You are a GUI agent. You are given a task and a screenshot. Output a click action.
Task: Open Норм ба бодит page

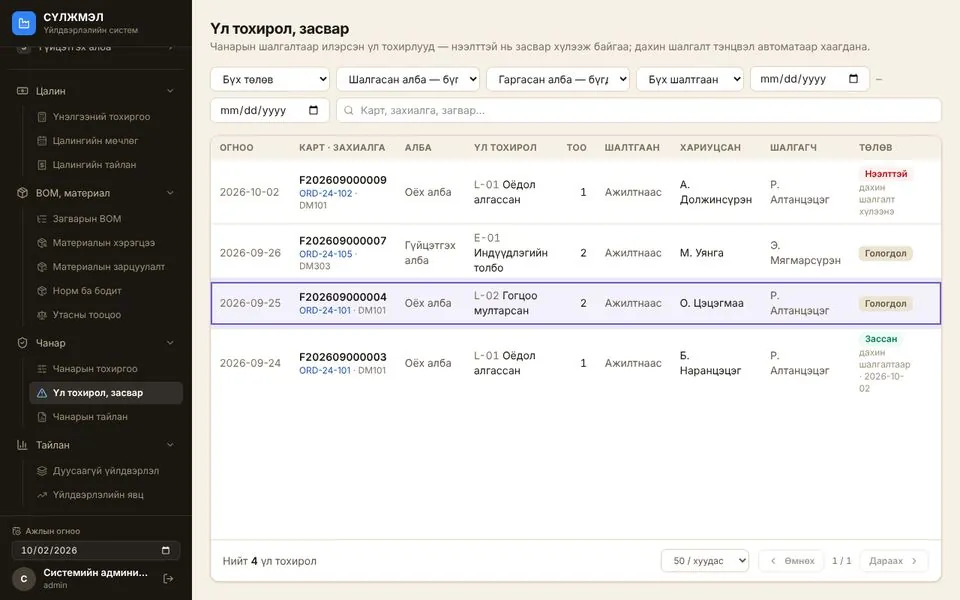pyautogui.click(x=106, y=291)
